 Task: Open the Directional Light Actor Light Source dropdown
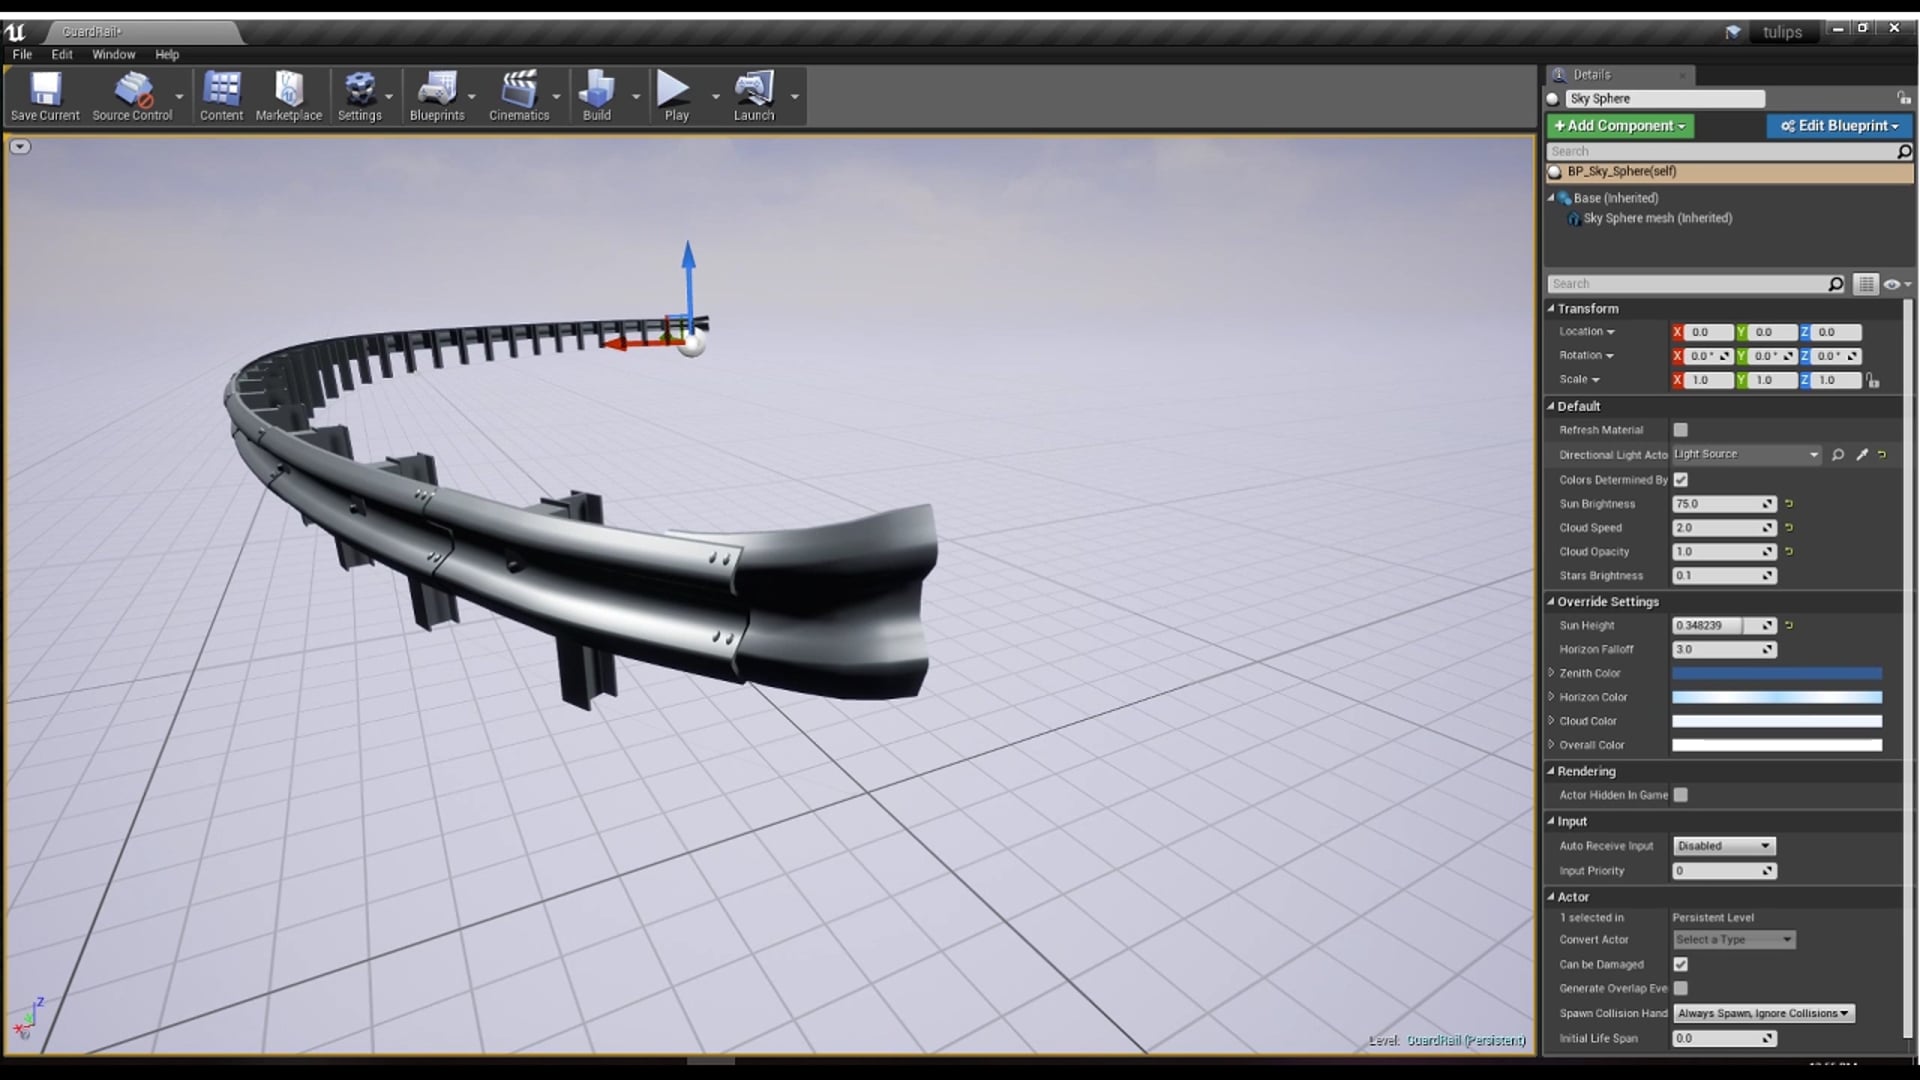(1747, 454)
